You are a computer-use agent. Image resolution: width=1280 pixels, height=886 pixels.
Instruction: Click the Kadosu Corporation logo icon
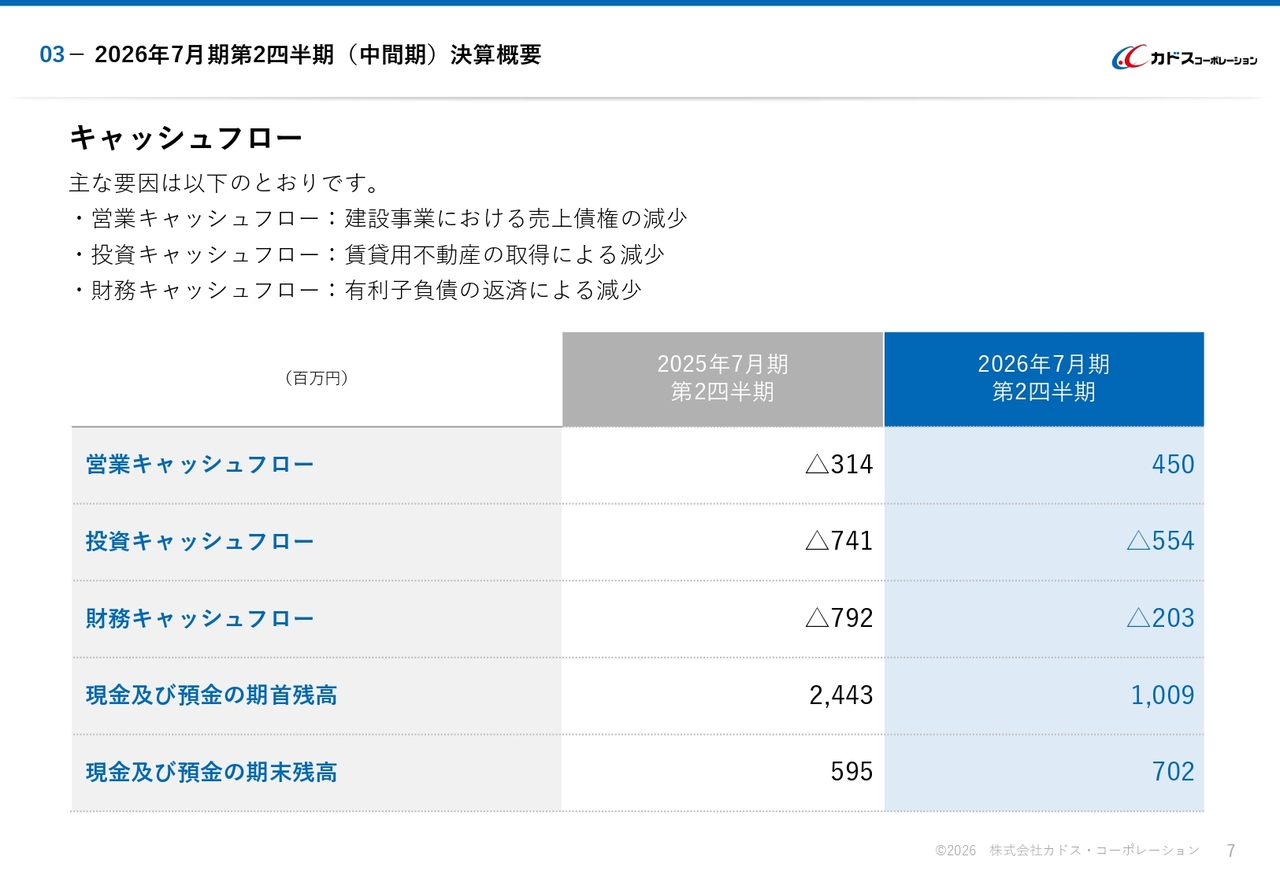1130,58
